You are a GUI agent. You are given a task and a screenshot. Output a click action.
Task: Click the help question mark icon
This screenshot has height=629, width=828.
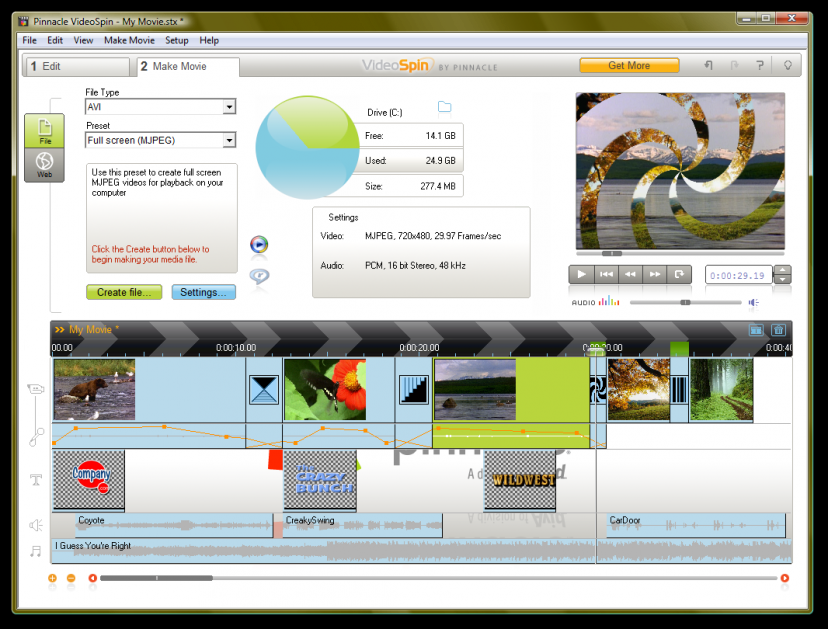(x=760, y=66)
